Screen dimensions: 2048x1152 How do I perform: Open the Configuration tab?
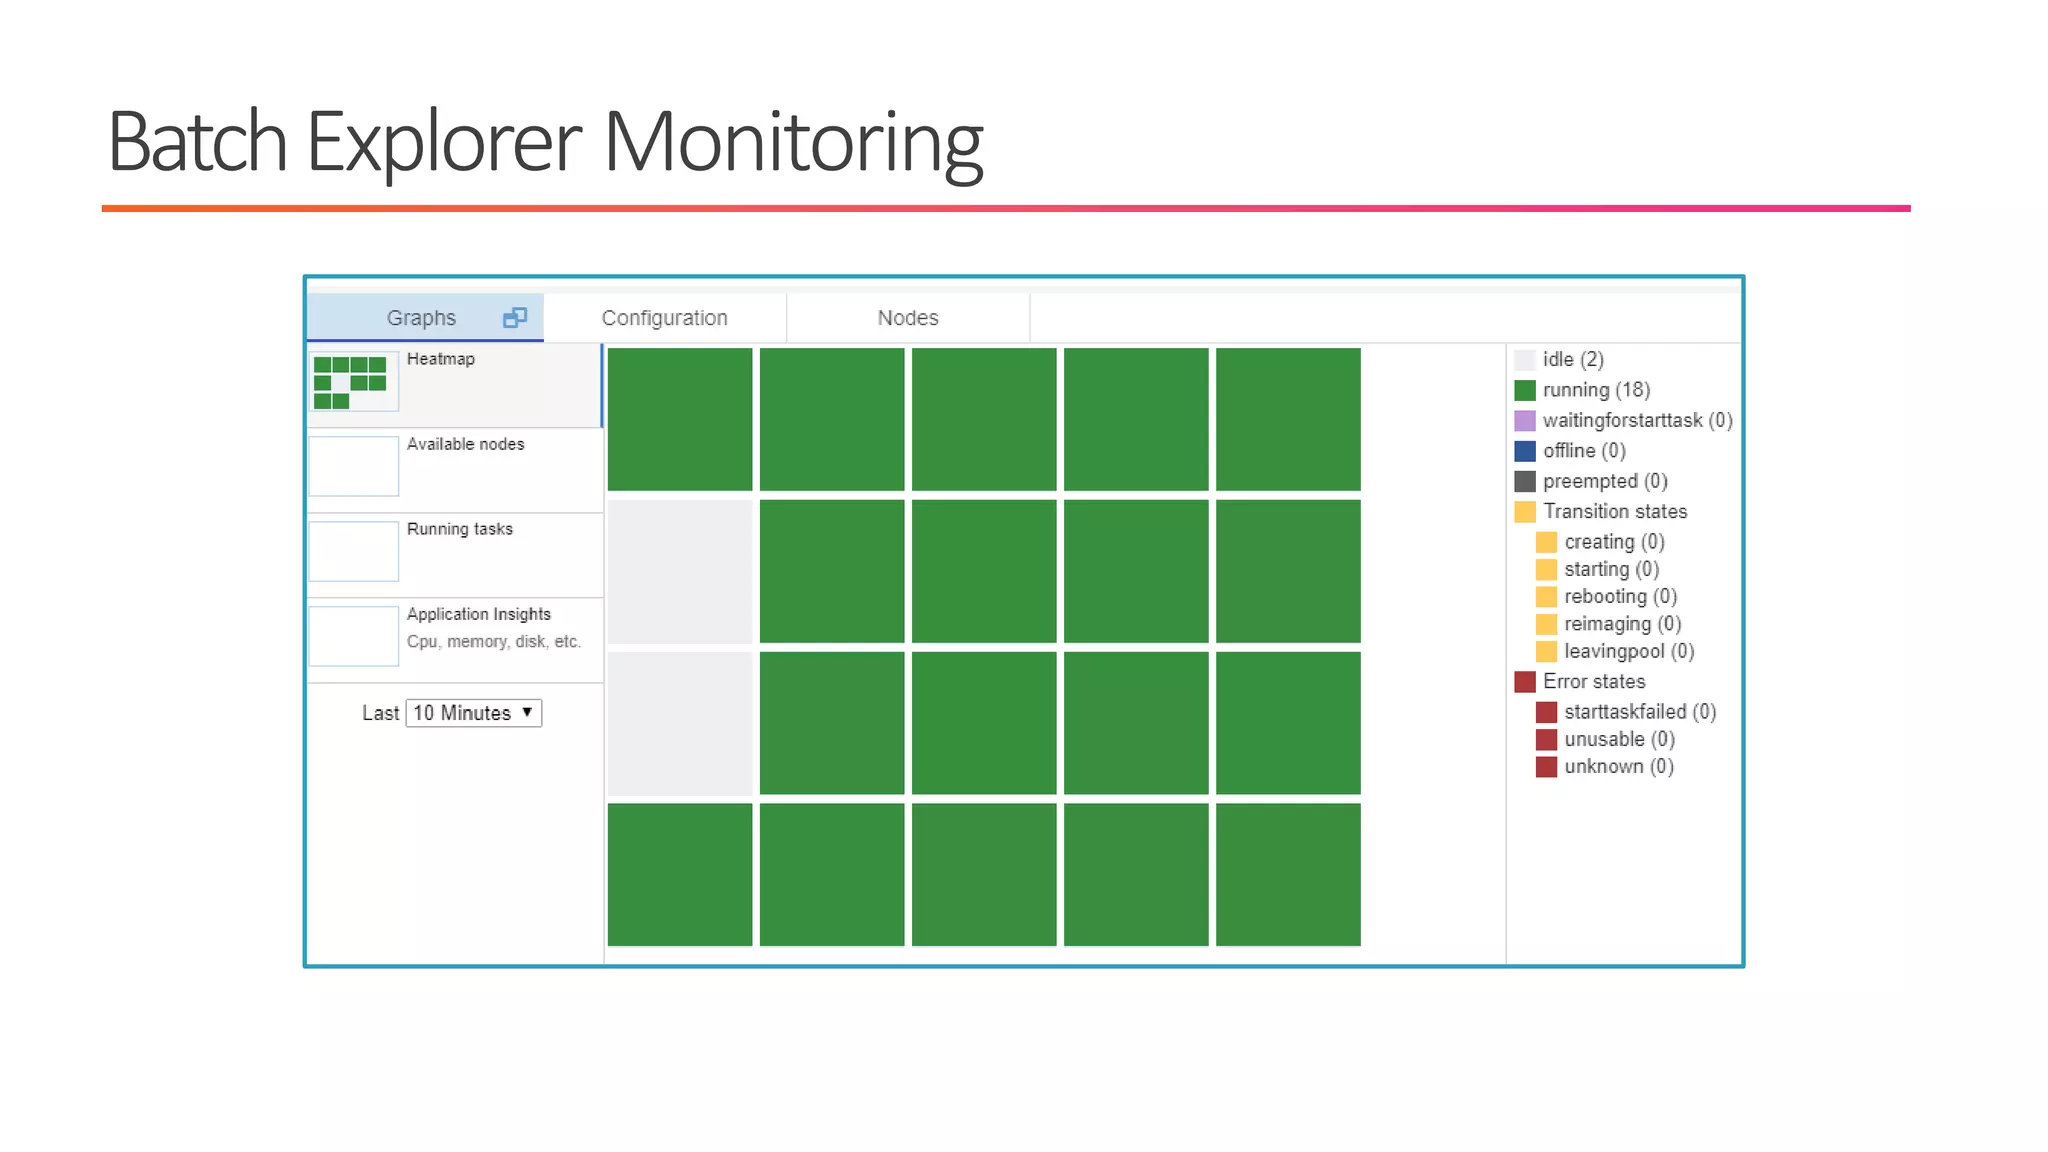coord(664,318)
